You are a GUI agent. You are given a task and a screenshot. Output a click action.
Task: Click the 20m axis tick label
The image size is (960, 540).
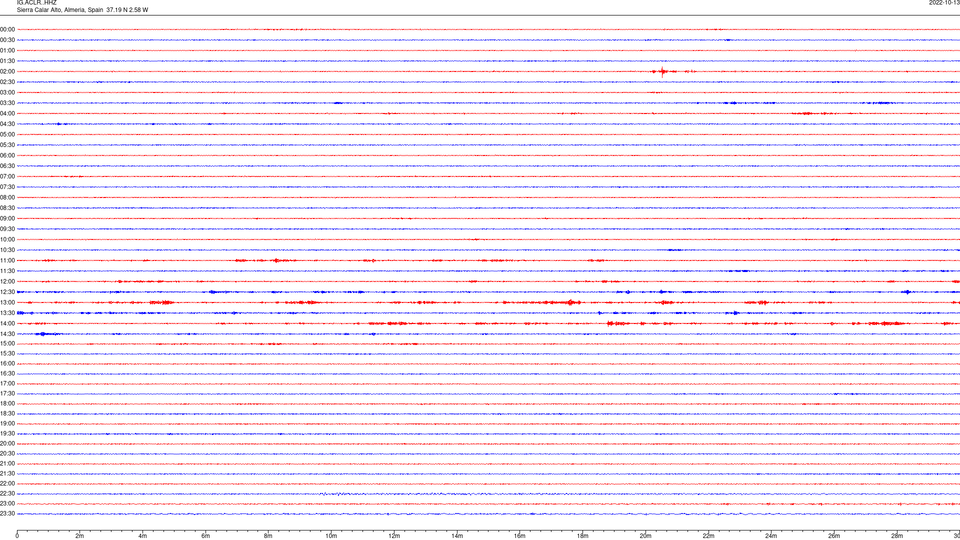pyautogui.click(x=646, y=536)
